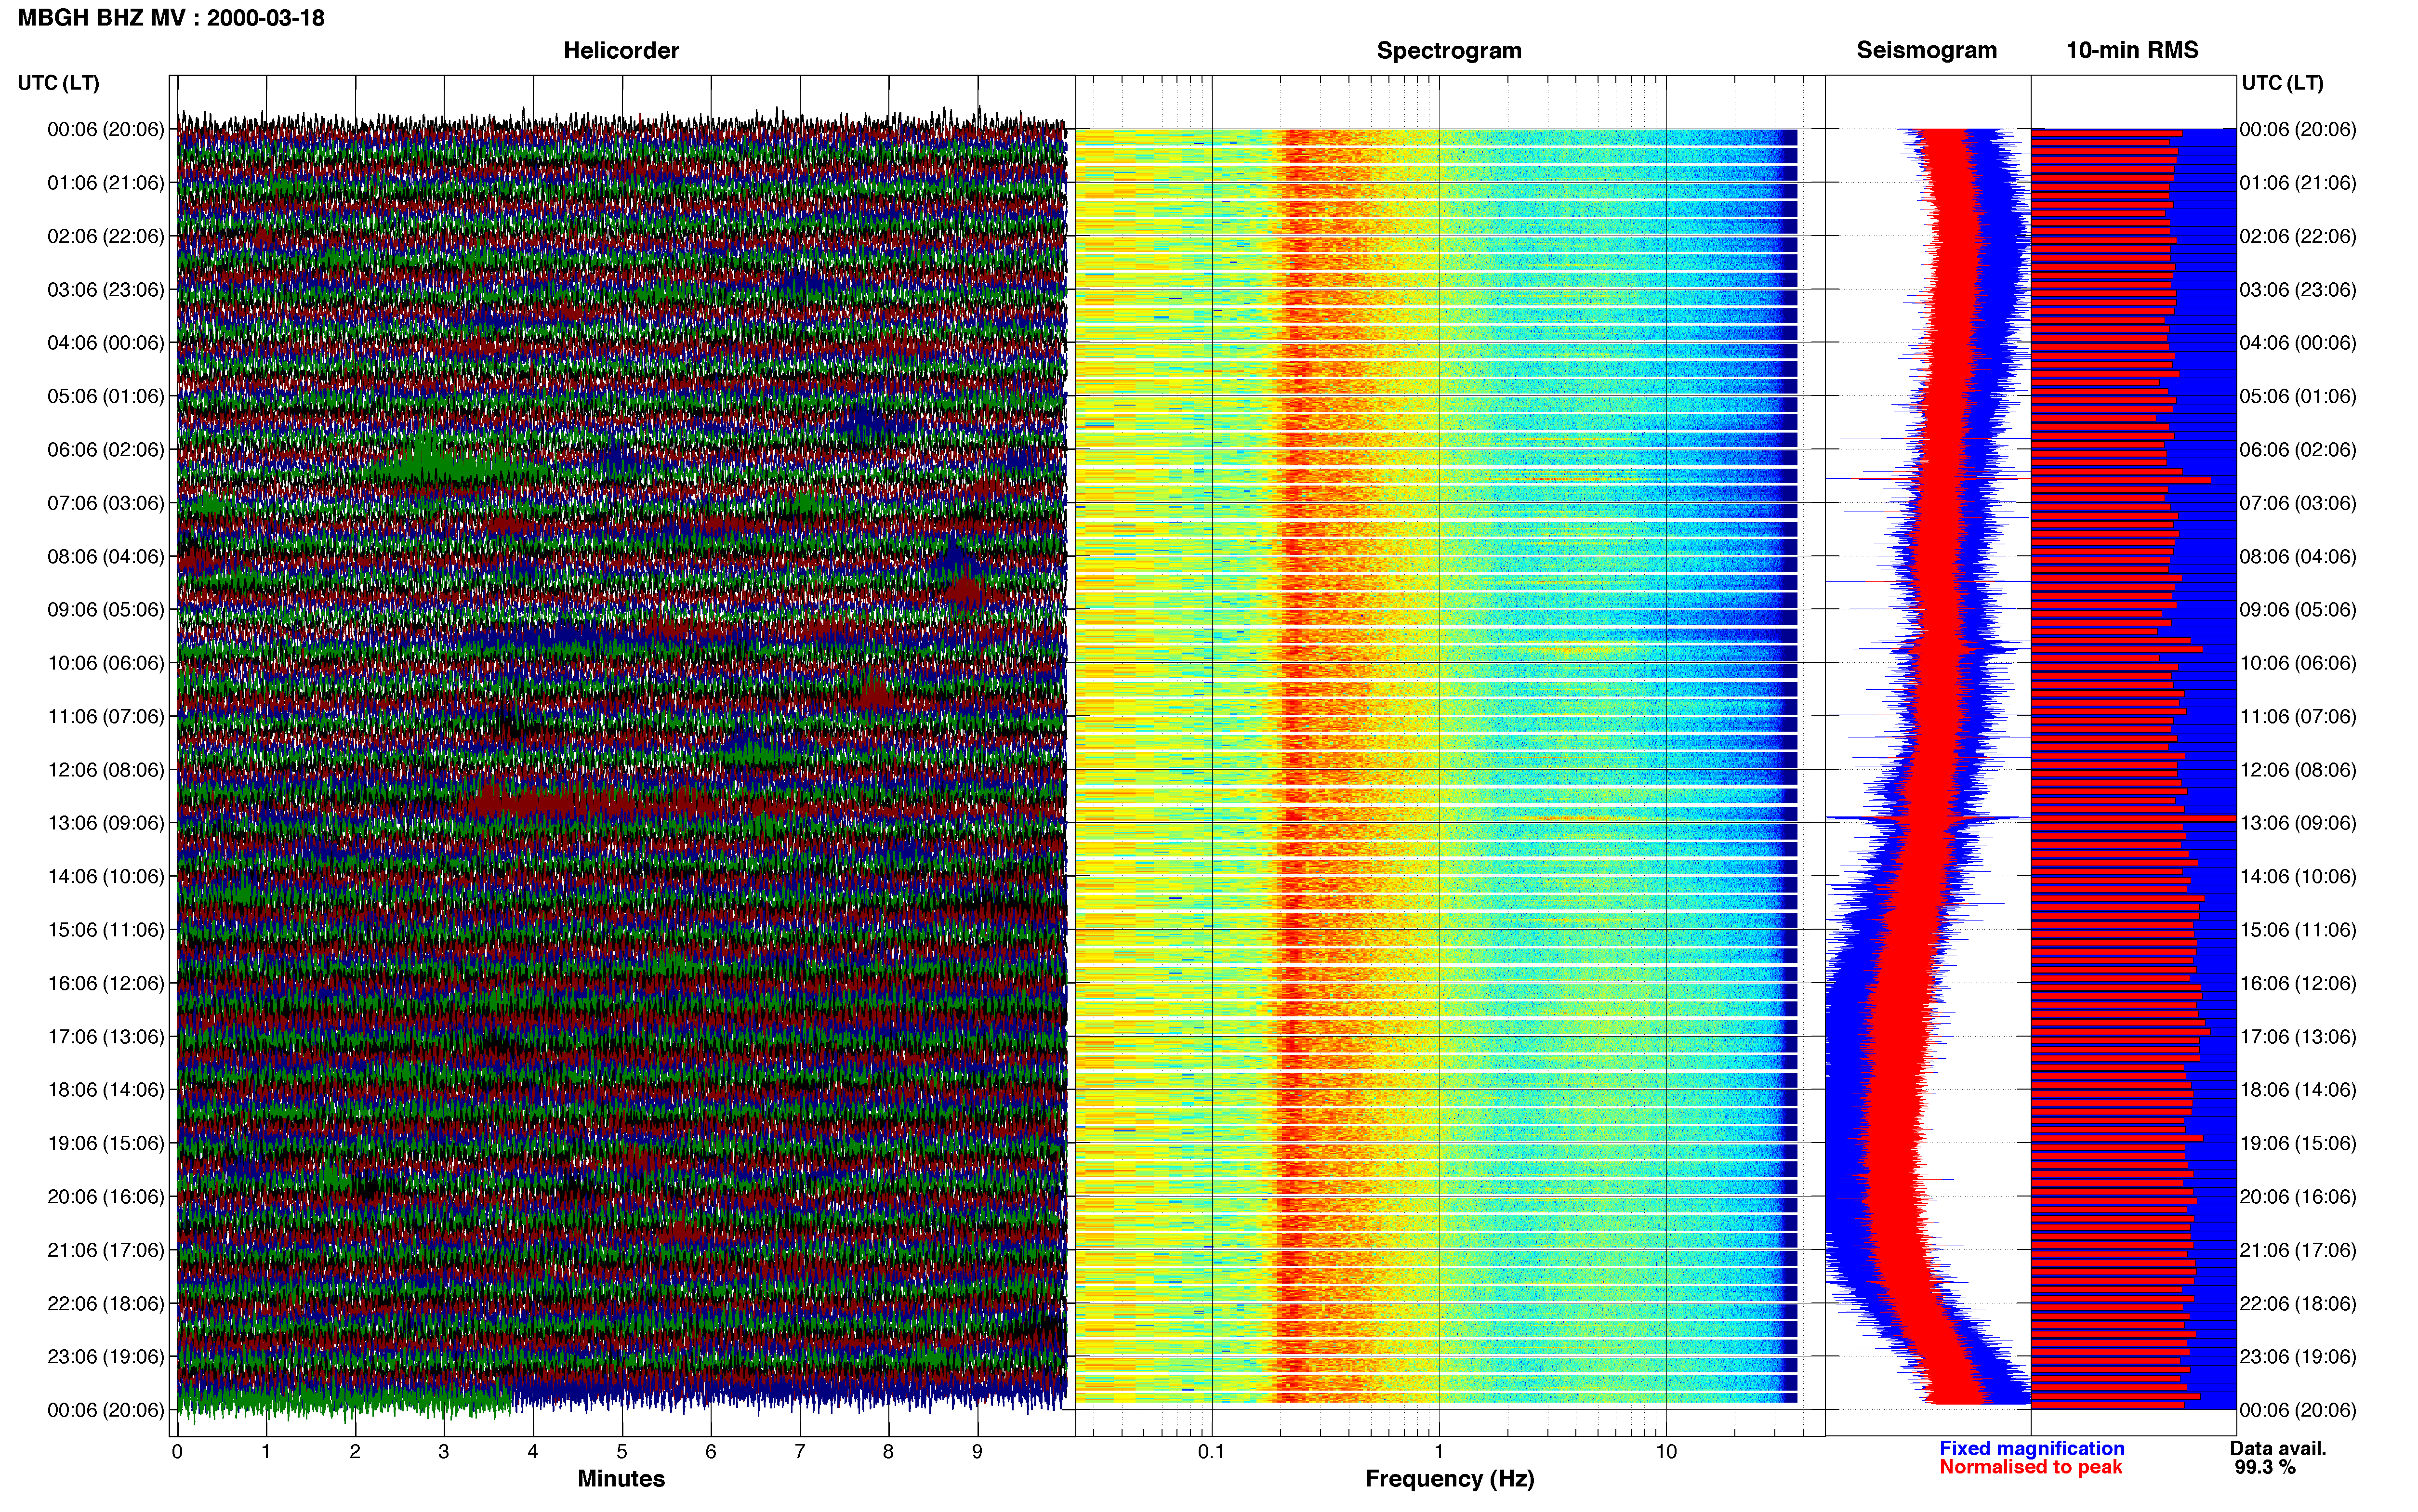Click the 10-min RMS panel heading
The height and width of the screenshot is (1512, 2418).
click(2132, 50)
